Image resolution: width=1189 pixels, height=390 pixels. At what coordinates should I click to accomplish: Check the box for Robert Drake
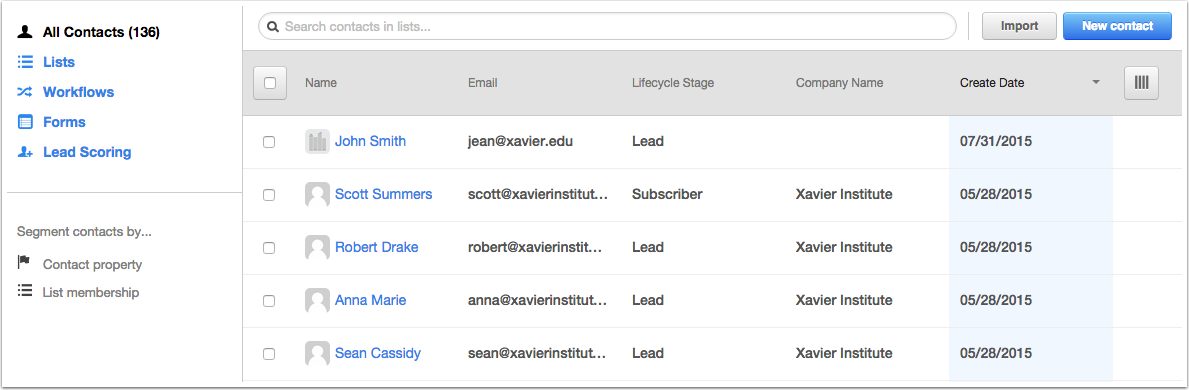[269, 248]
